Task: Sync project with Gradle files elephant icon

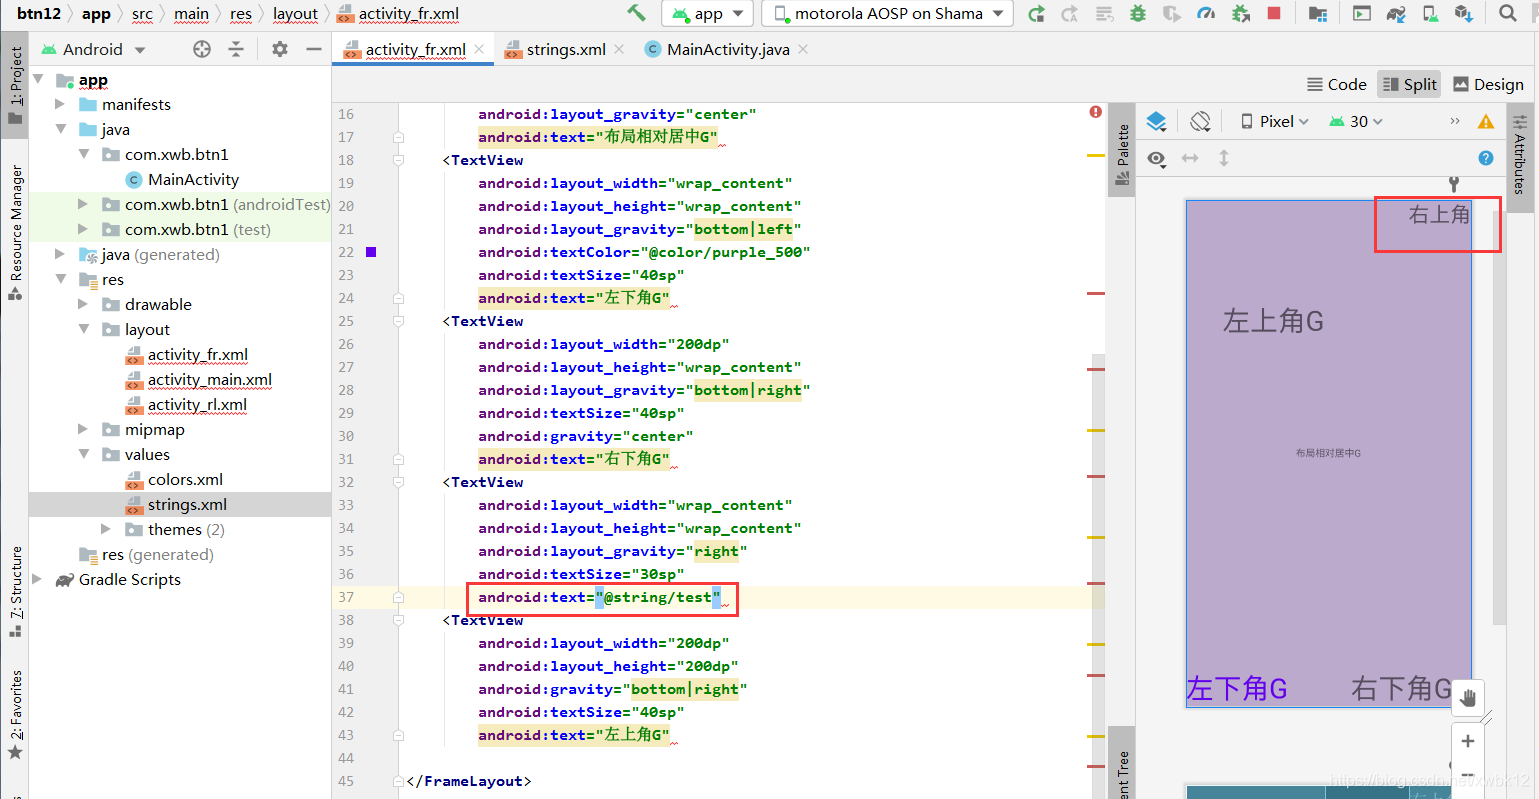Action: click(1395, 14)
